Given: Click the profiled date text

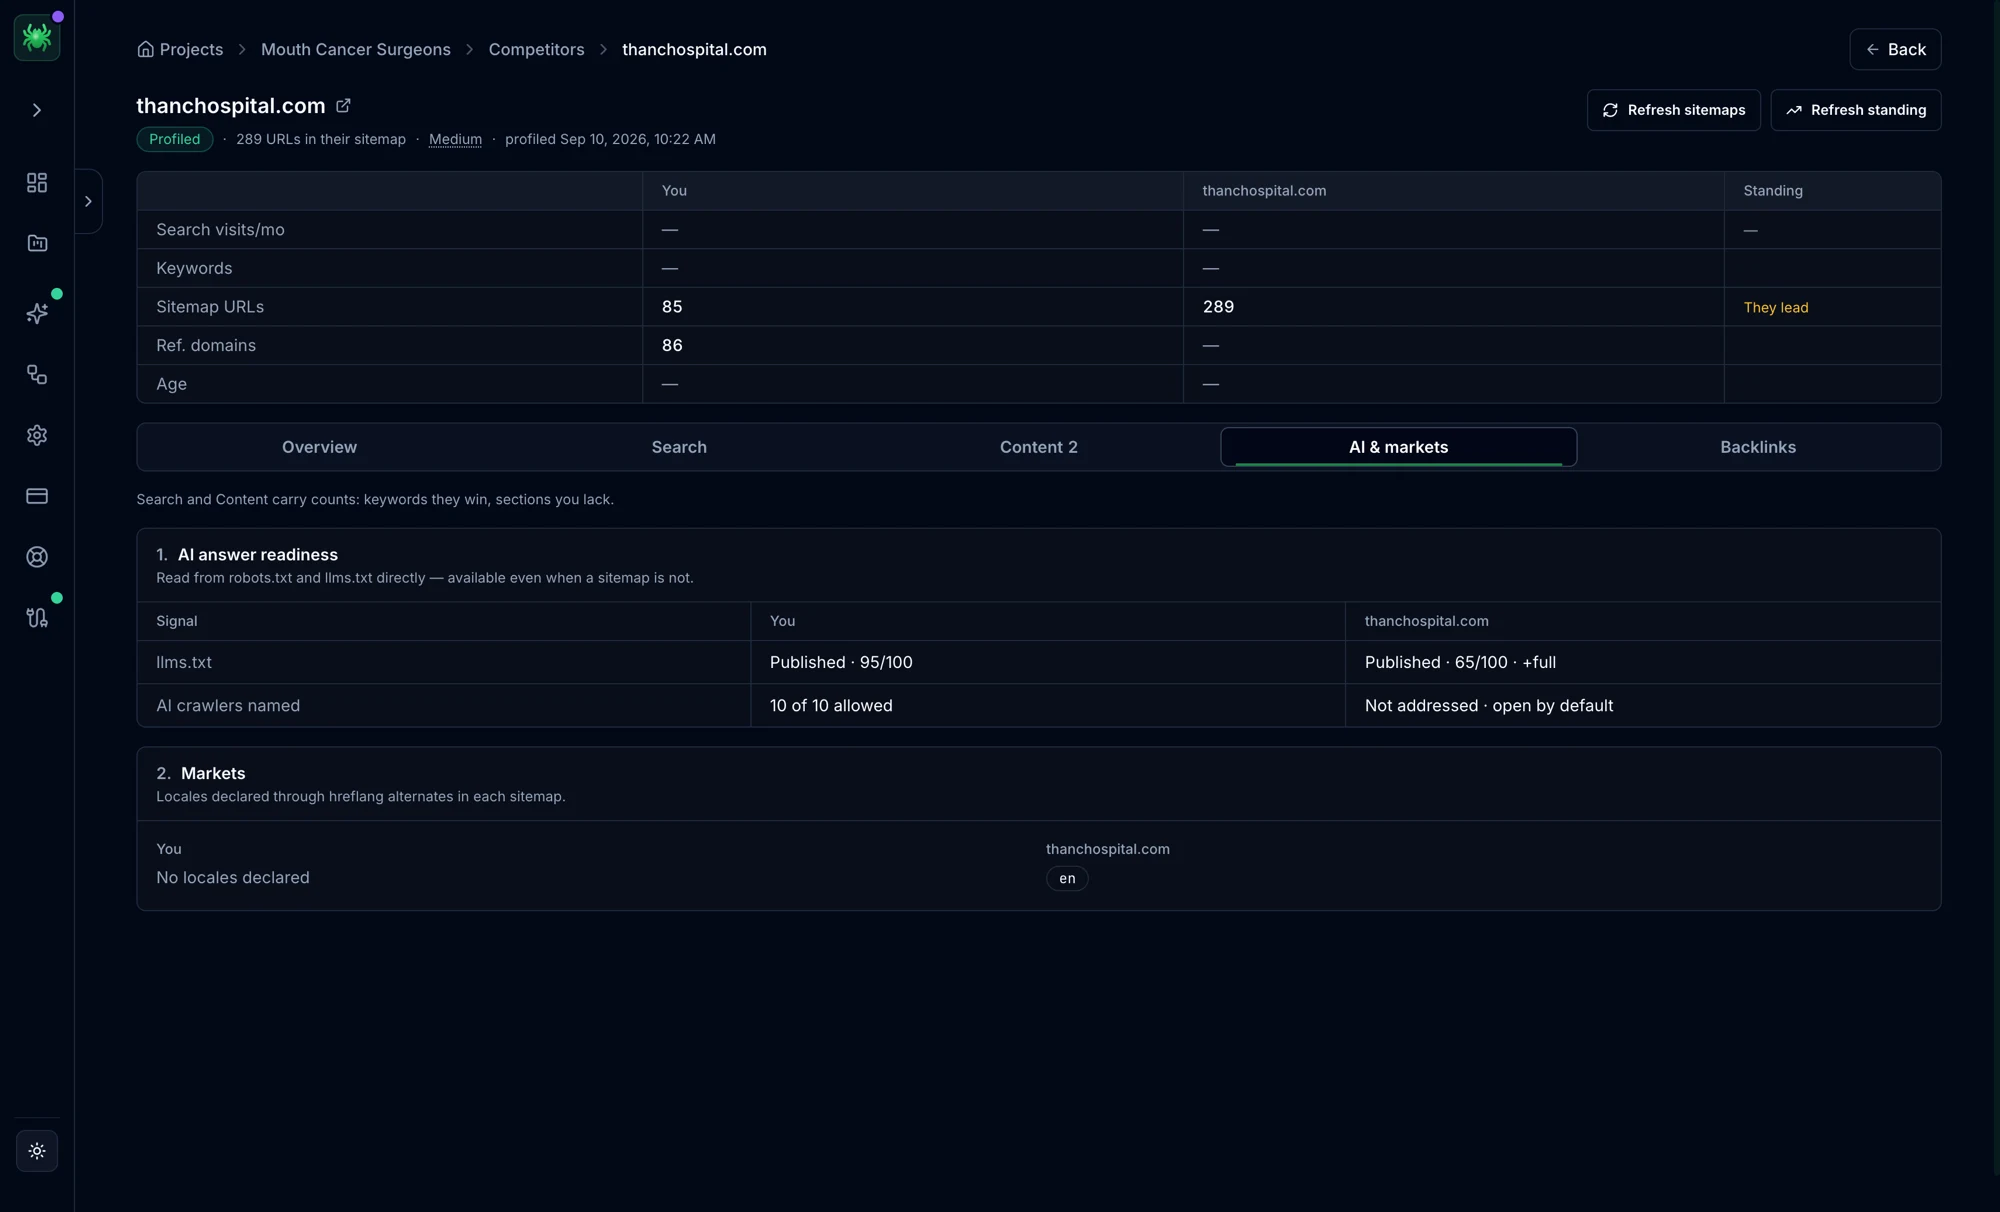Looking at the screenshot, I should (610, 139).
